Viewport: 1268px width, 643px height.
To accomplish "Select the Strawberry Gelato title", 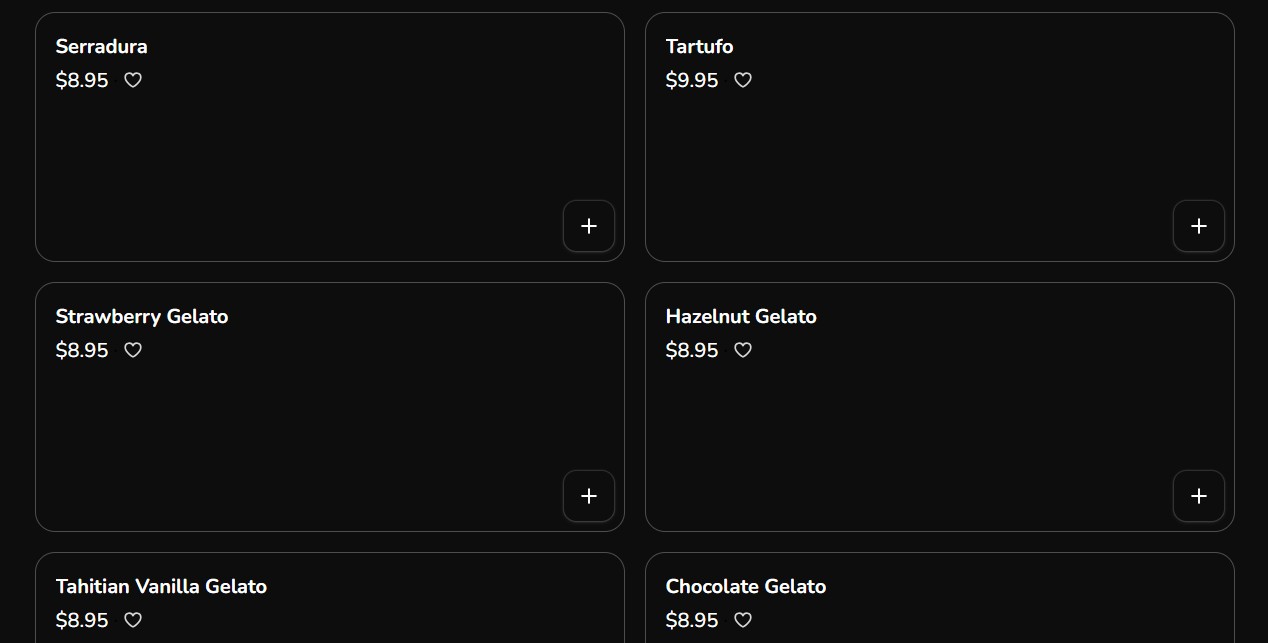I will (142, 316).
